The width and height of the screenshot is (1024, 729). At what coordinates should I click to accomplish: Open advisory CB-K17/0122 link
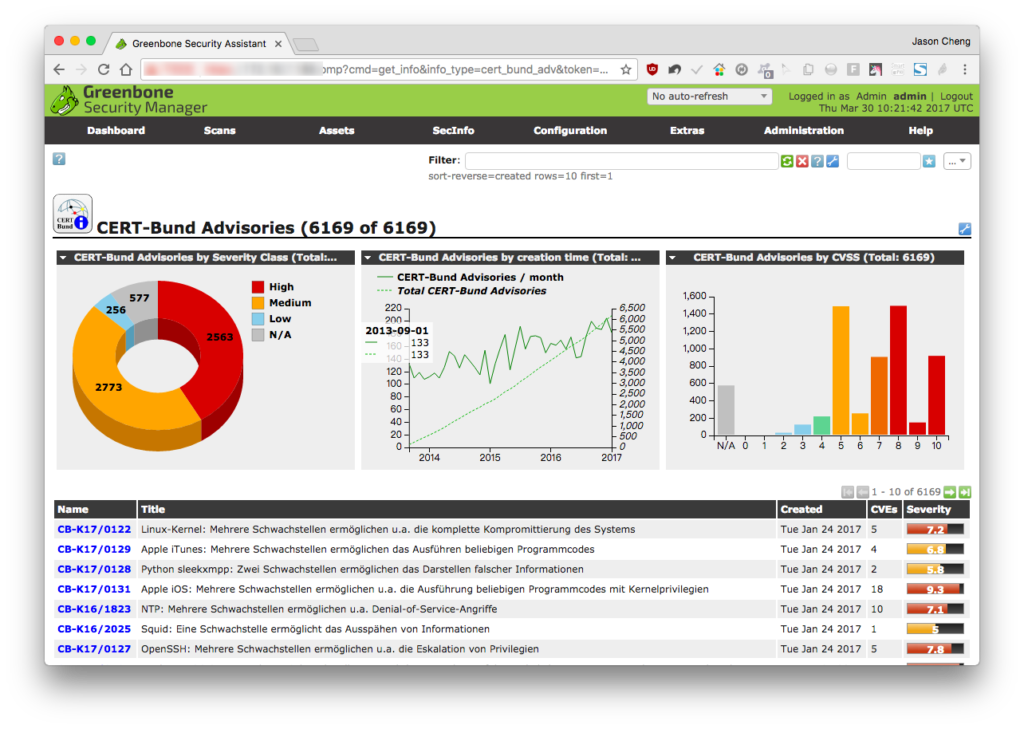(x=94, y=529)
